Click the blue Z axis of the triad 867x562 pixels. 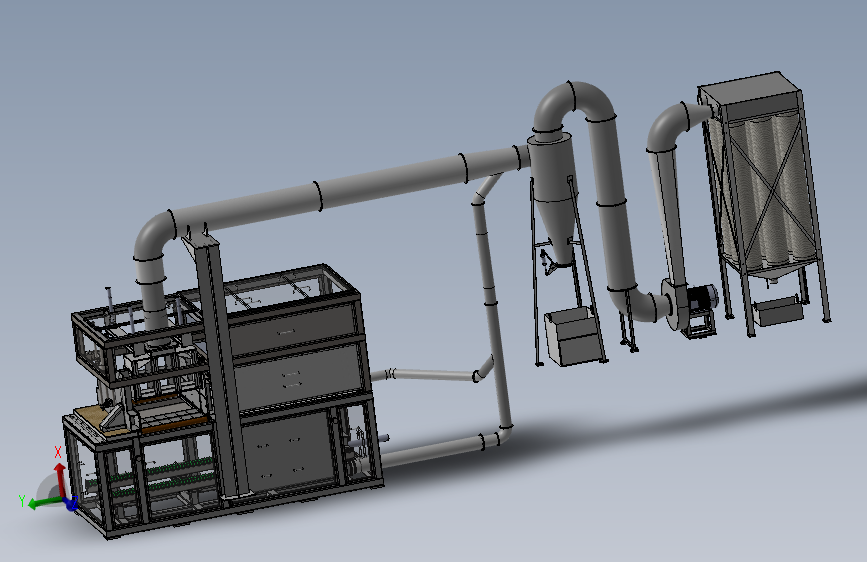(71, 503)
